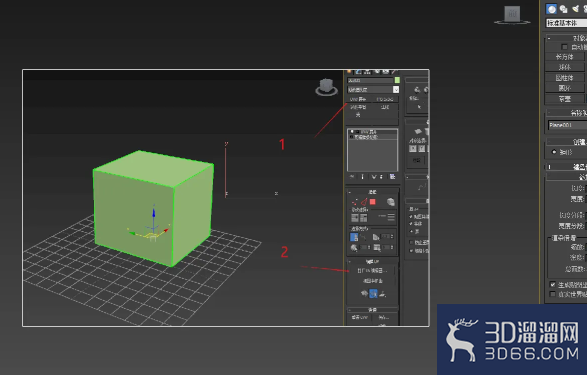Click the 重置 UVW button in the Channel rollout
587x375 pixels.
[360, 317]
